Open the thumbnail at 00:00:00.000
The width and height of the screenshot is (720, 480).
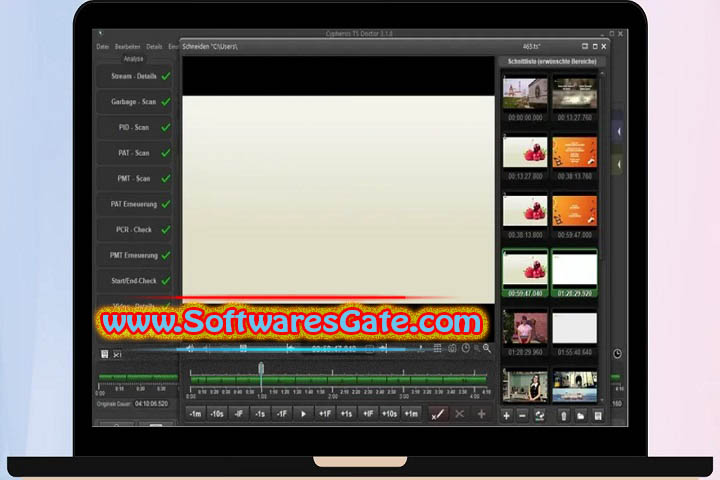coord(525,94)
